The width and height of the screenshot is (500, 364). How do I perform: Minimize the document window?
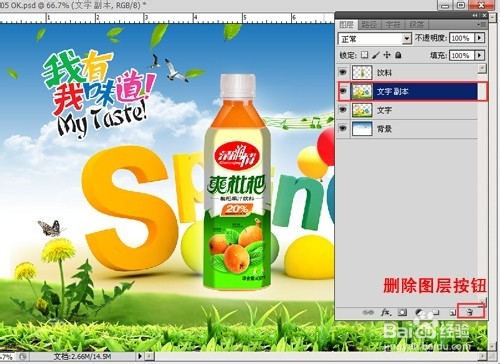446,5
